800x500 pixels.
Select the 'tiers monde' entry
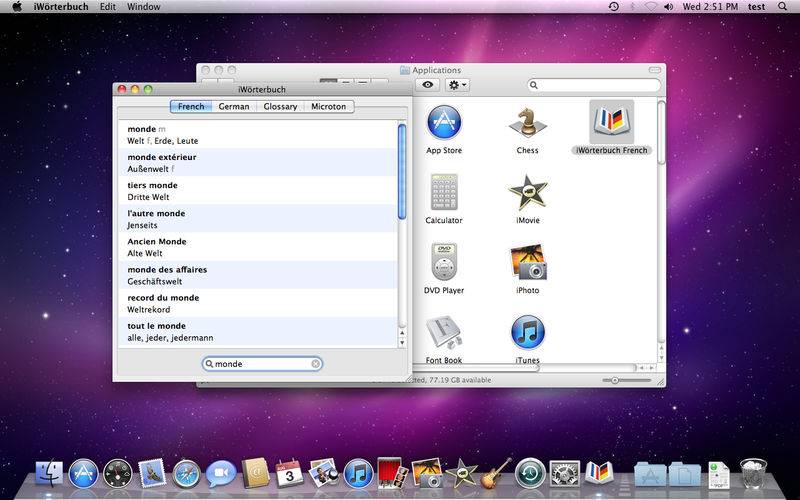pyautogui.click(x=257, y=191)
